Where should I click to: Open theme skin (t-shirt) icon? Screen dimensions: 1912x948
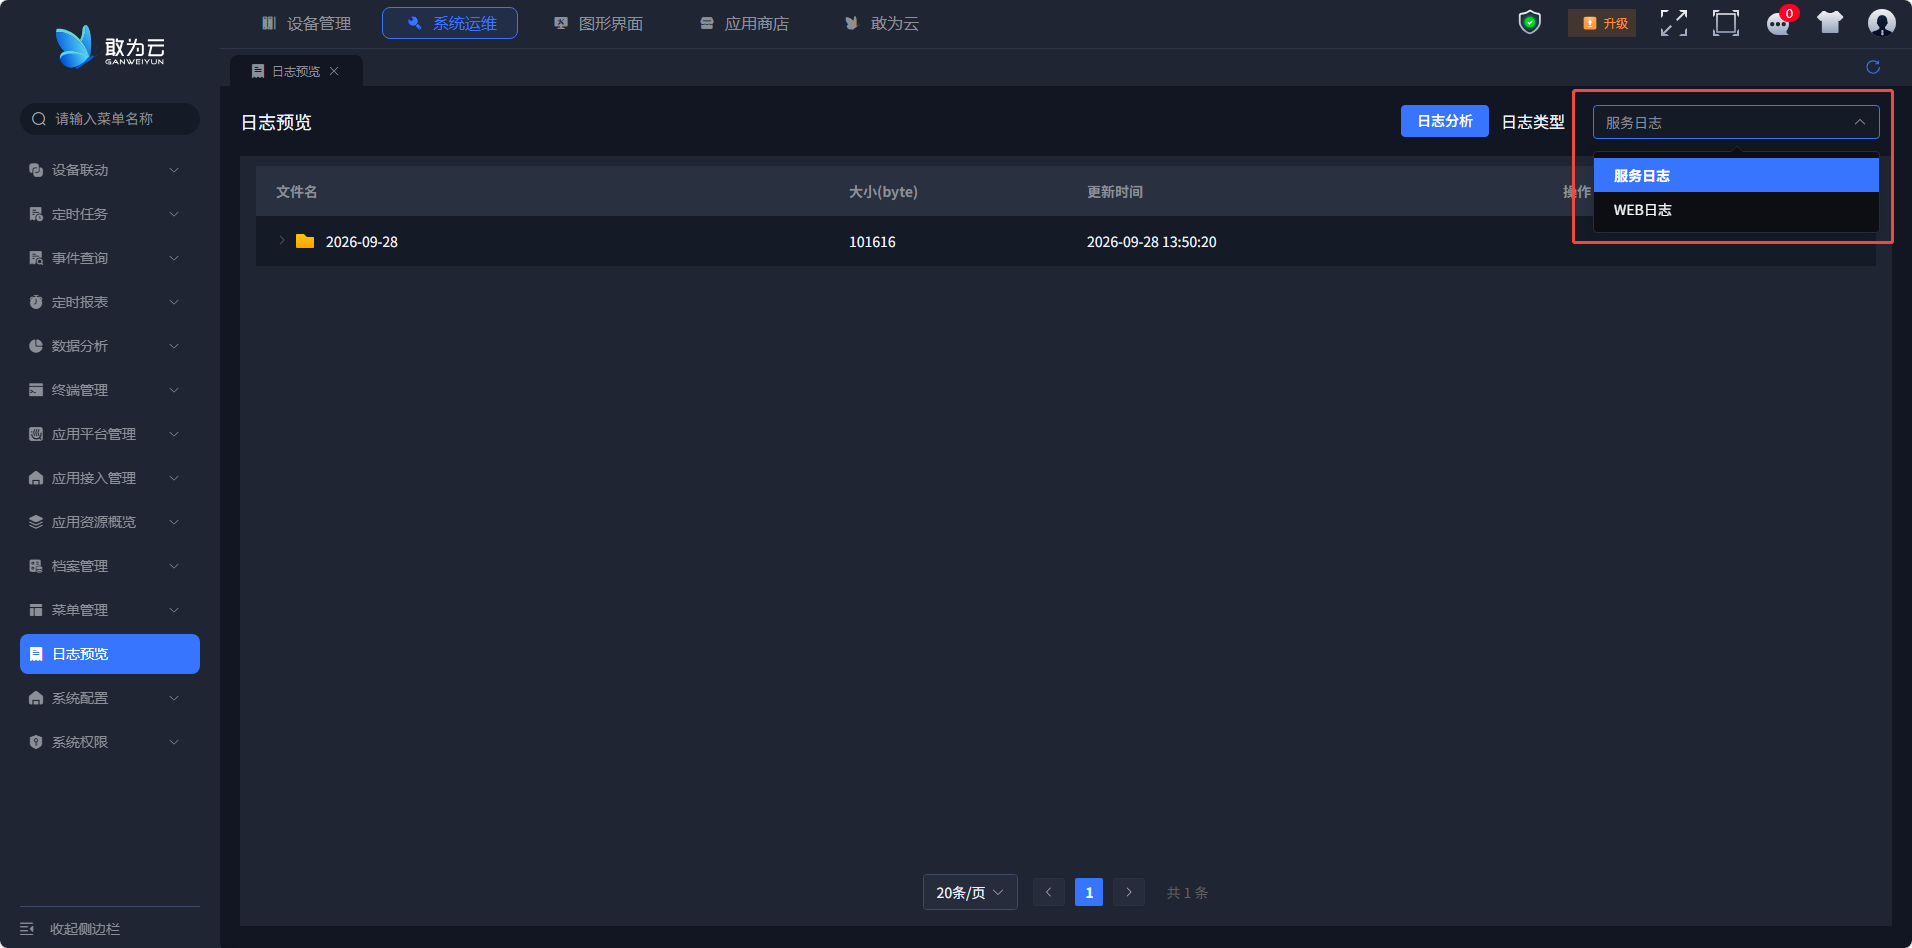[x=1830, y=22]
